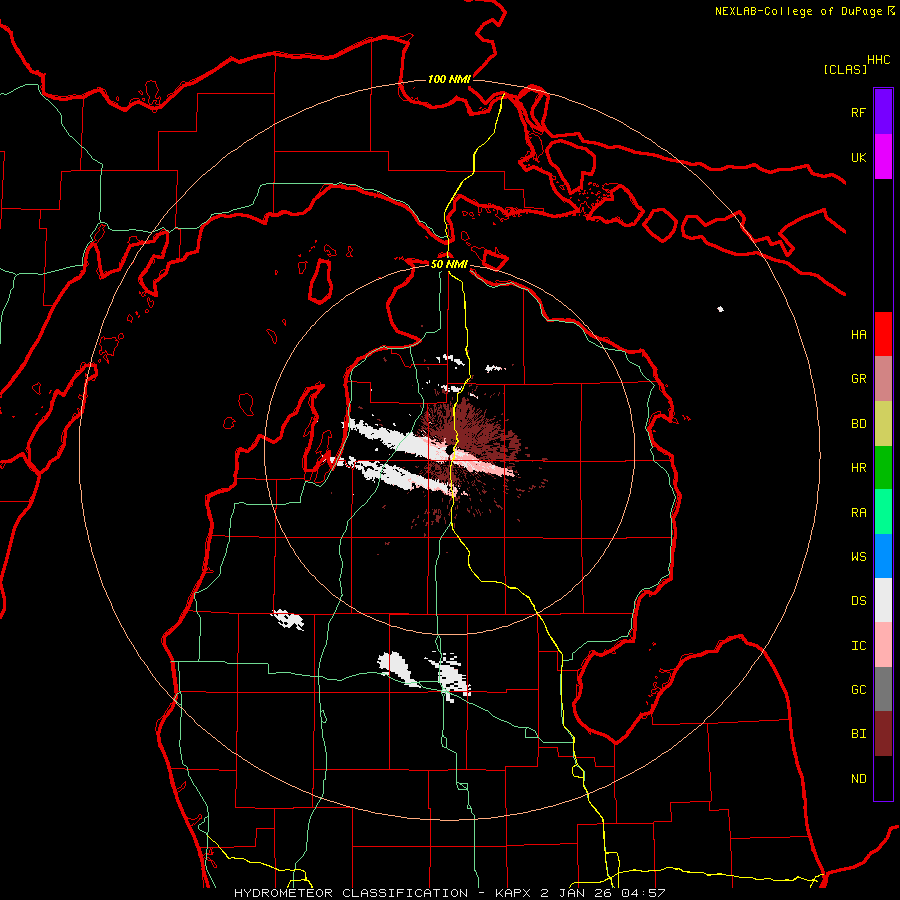Click the RA light-green legend swatch

(883, 512)
